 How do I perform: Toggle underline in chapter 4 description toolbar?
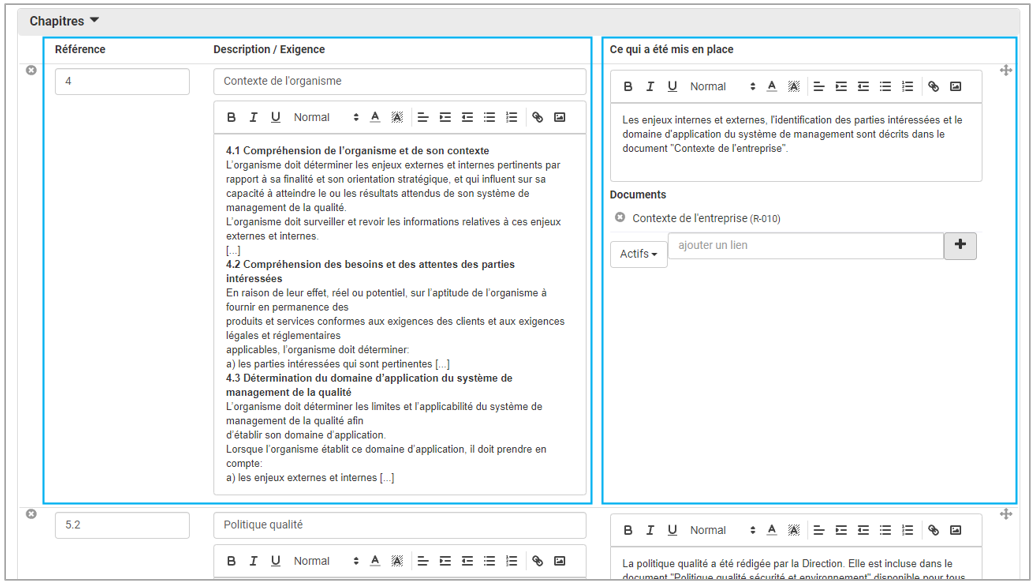coord(276,117)
